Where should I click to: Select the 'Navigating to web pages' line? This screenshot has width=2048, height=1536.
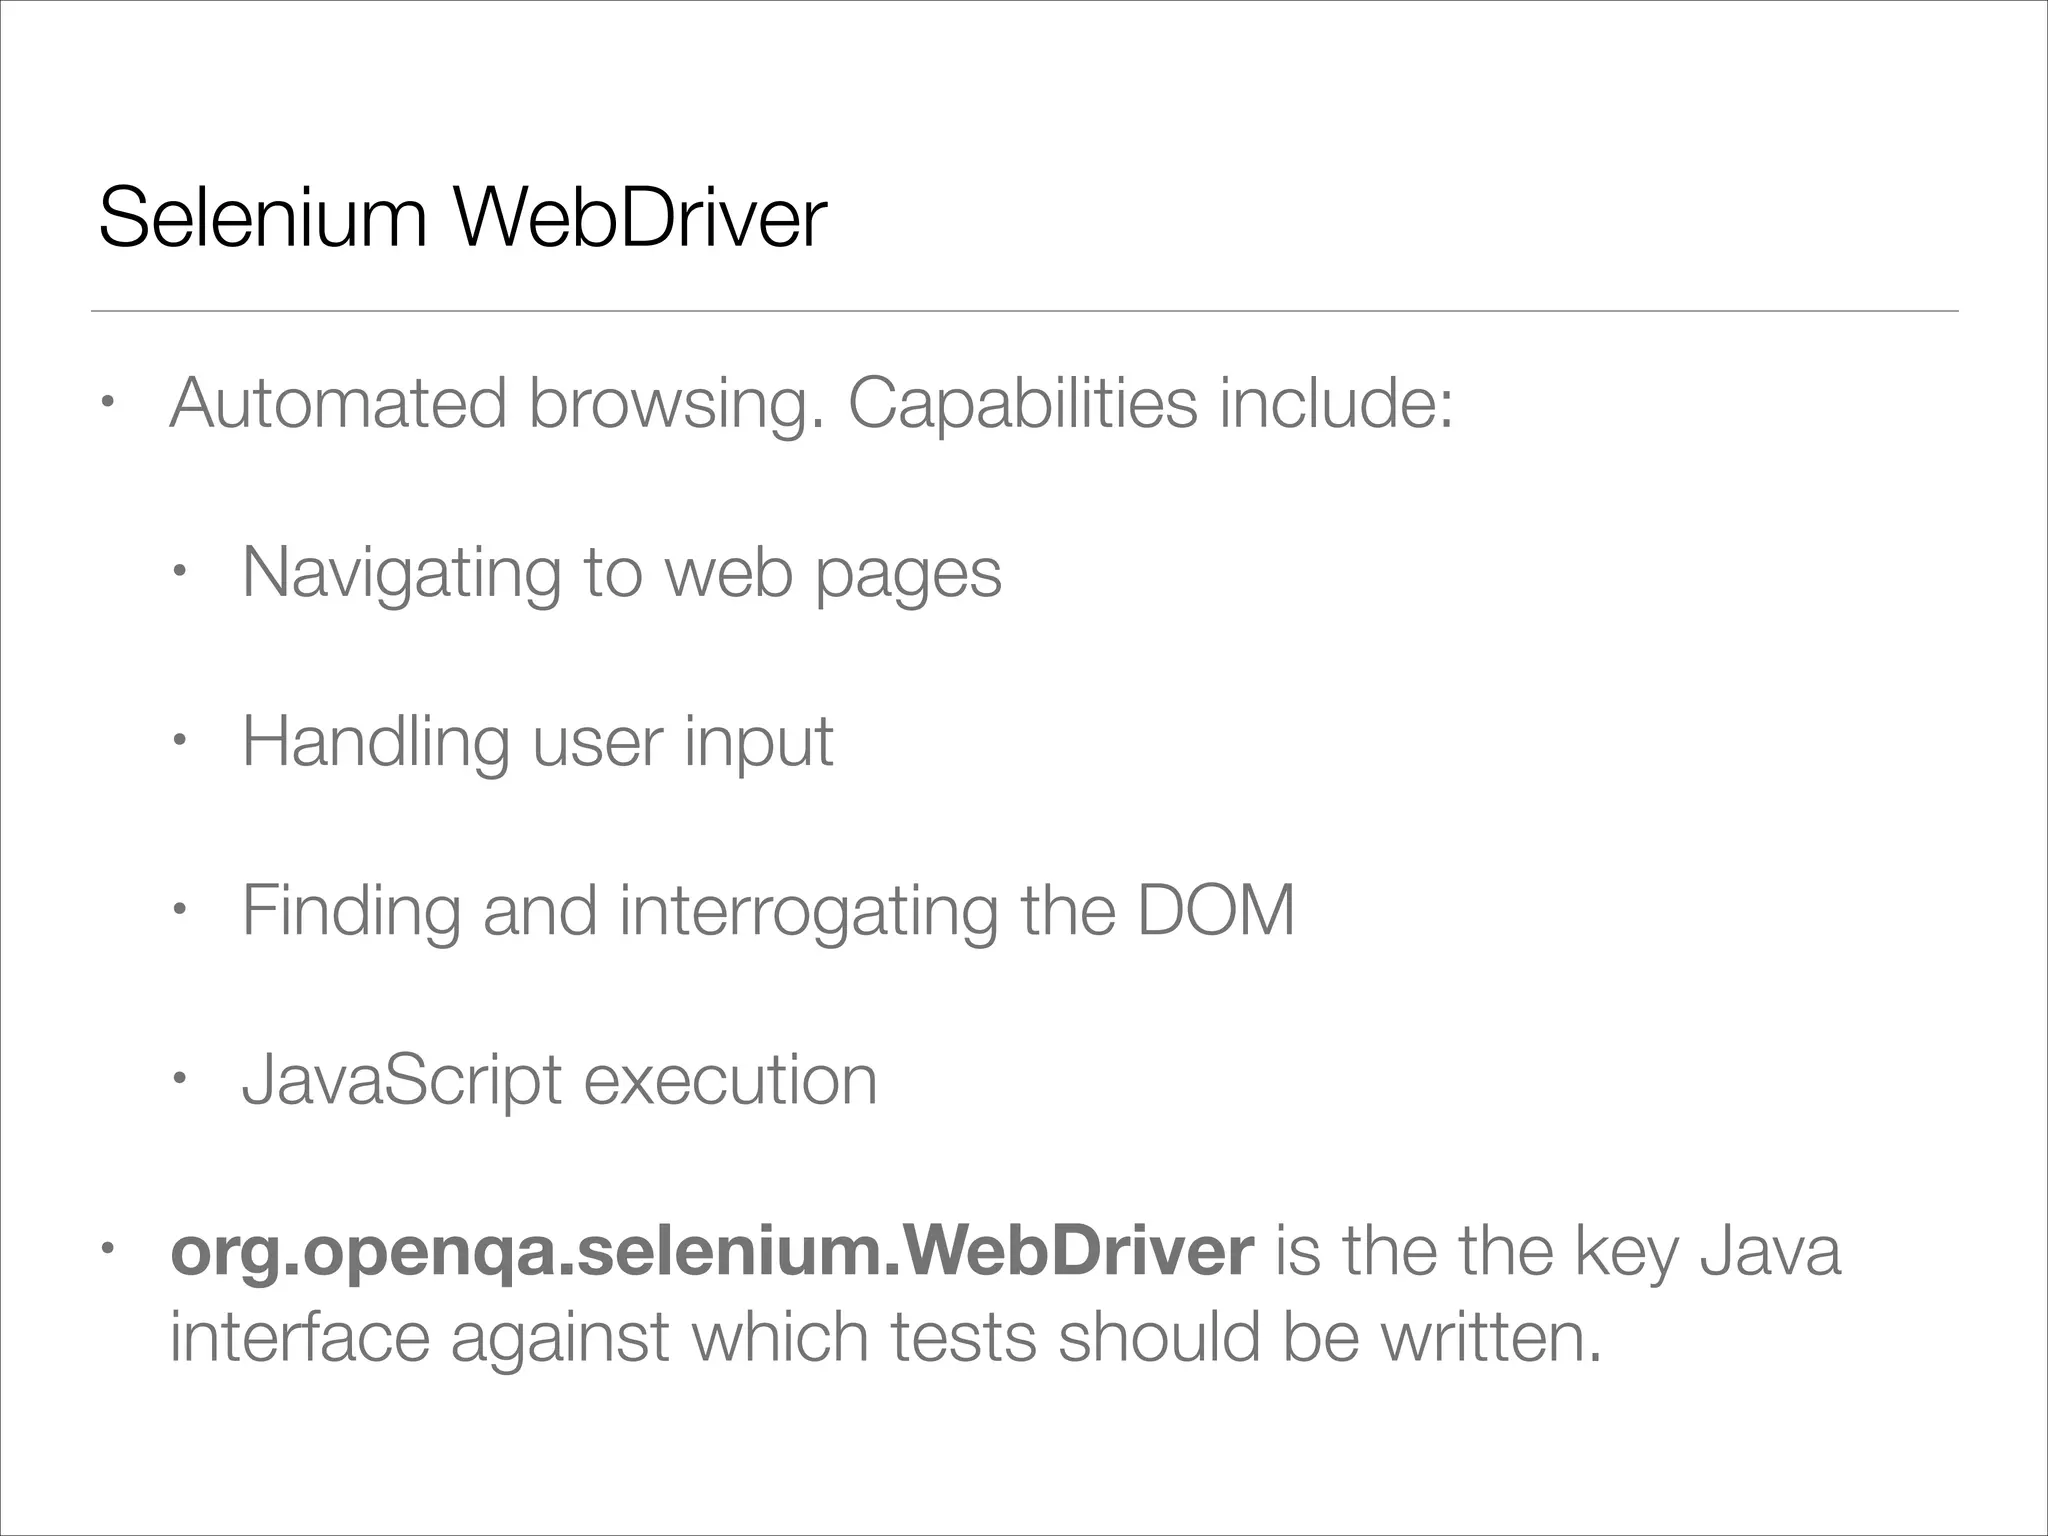click(621, 572)
